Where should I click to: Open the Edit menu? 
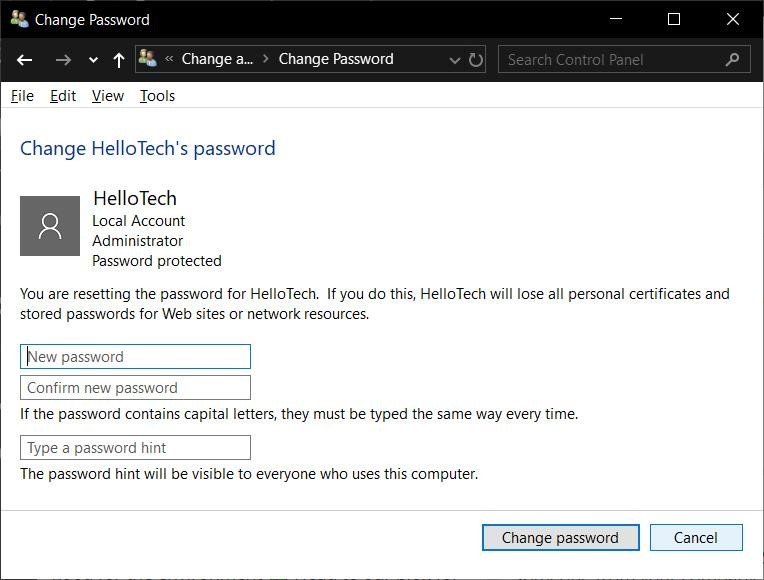[x=63, y=96]
